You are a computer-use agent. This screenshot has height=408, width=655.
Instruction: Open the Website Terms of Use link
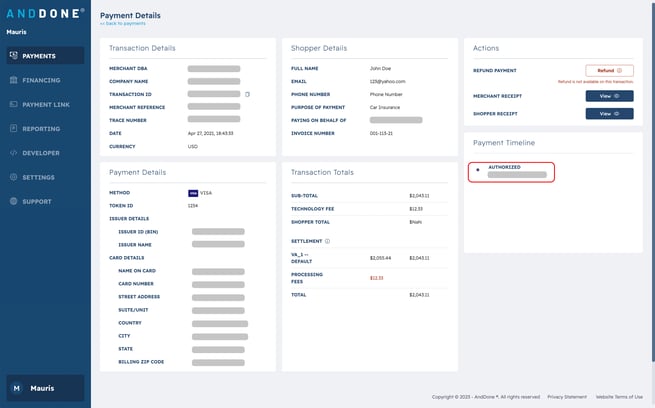pos(619,397)
